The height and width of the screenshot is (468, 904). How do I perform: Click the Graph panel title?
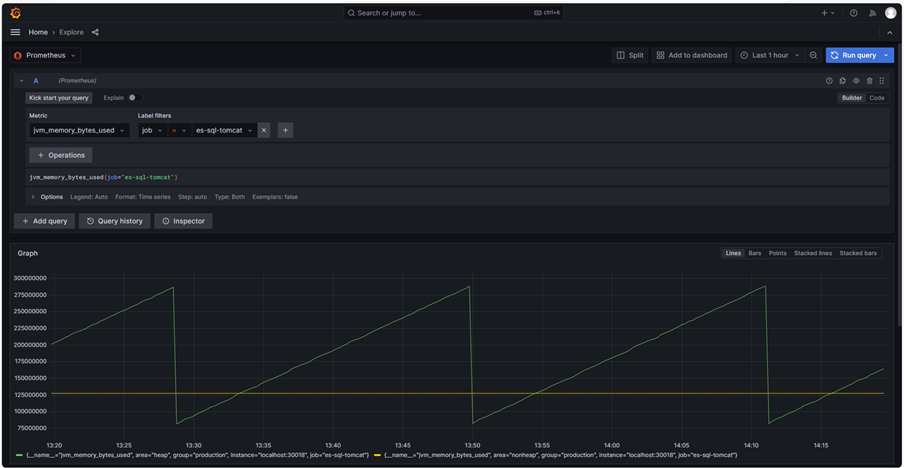click(28, 253)
